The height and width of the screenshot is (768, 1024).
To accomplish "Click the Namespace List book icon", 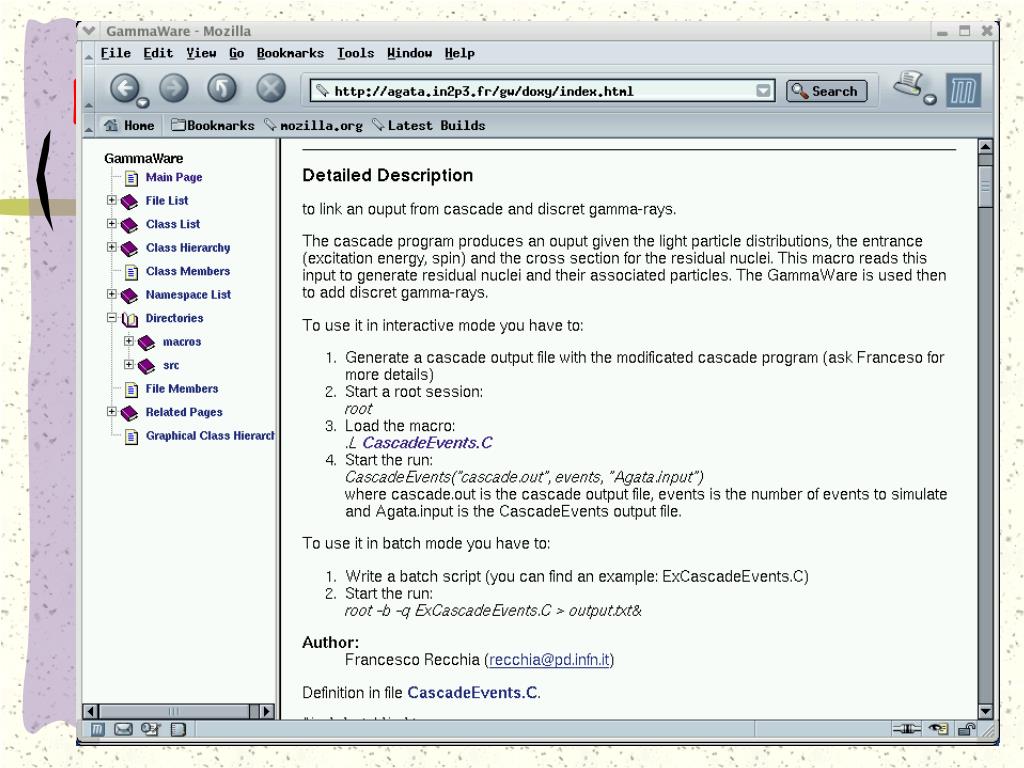I will [129, 295].
